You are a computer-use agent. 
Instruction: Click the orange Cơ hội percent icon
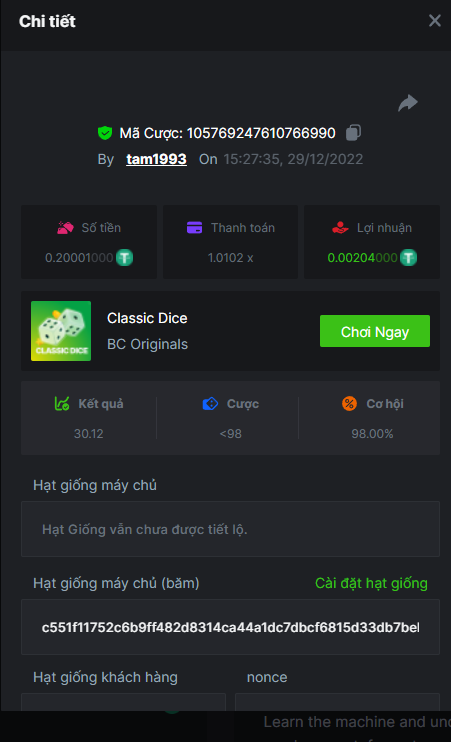tap(349, 404)
